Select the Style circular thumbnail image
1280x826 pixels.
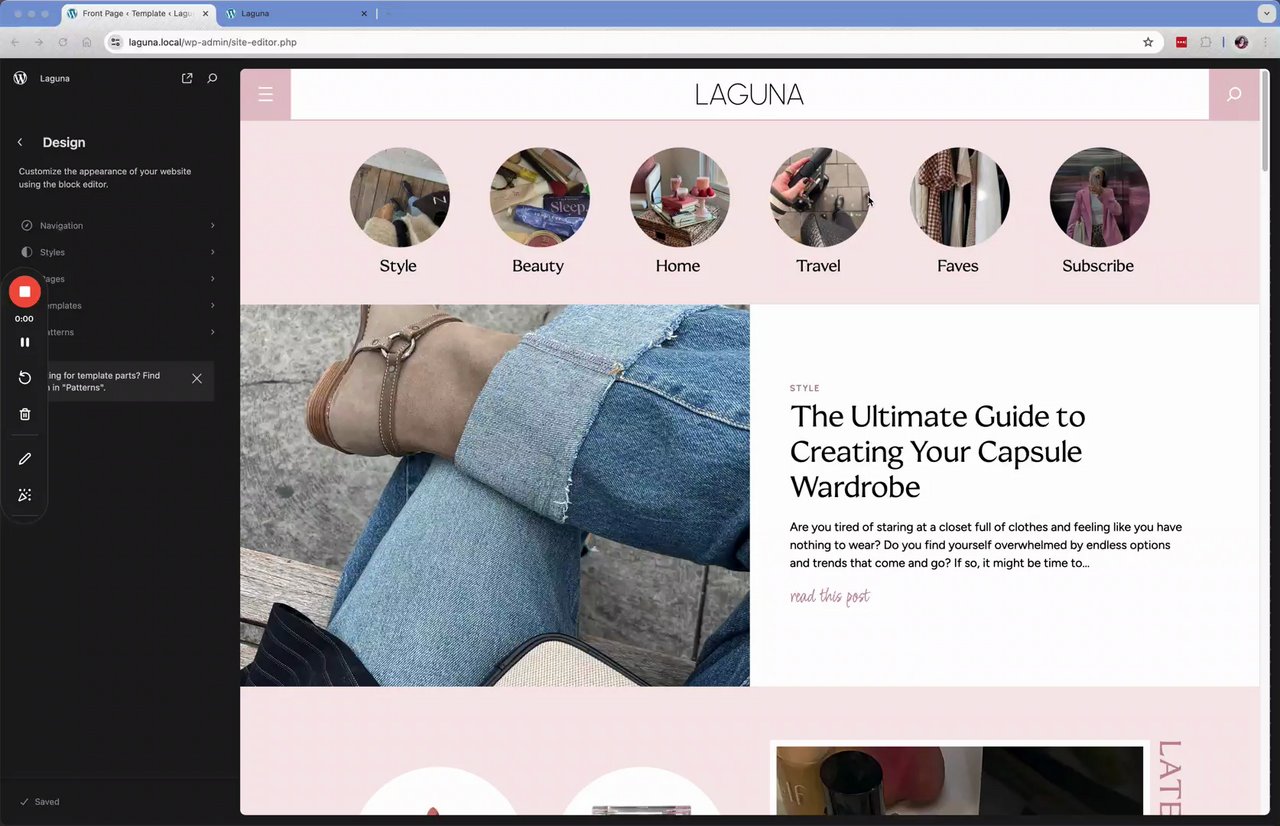tap(399, 197)
